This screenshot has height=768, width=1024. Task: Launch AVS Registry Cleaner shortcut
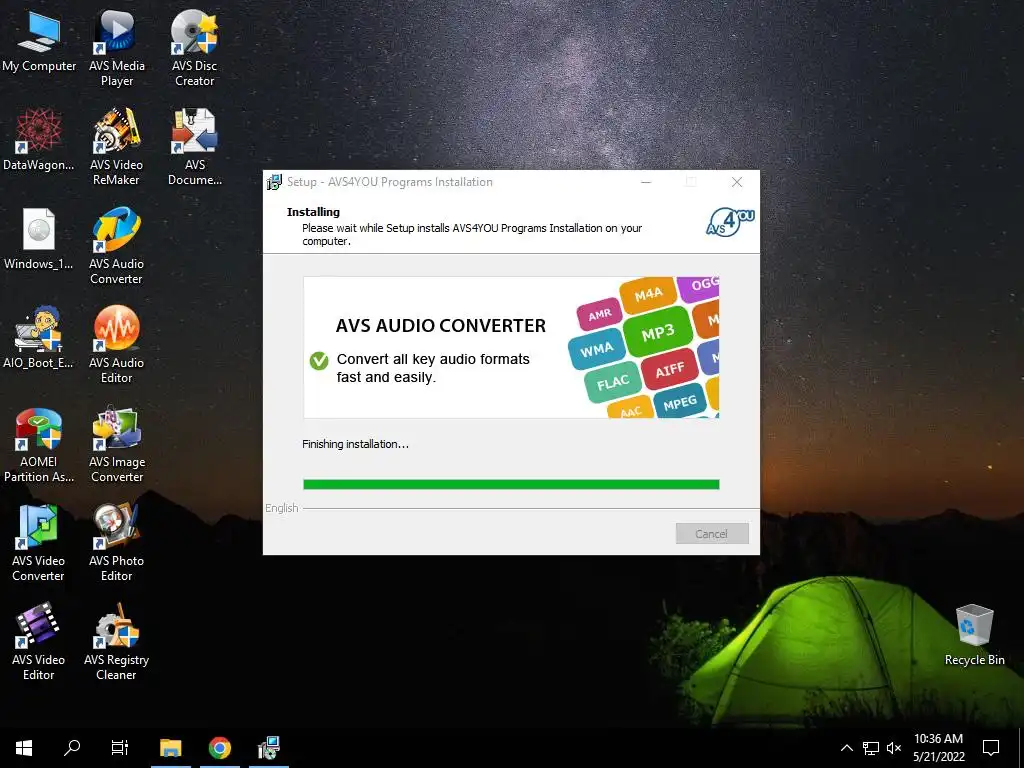[x=116, y=642]
